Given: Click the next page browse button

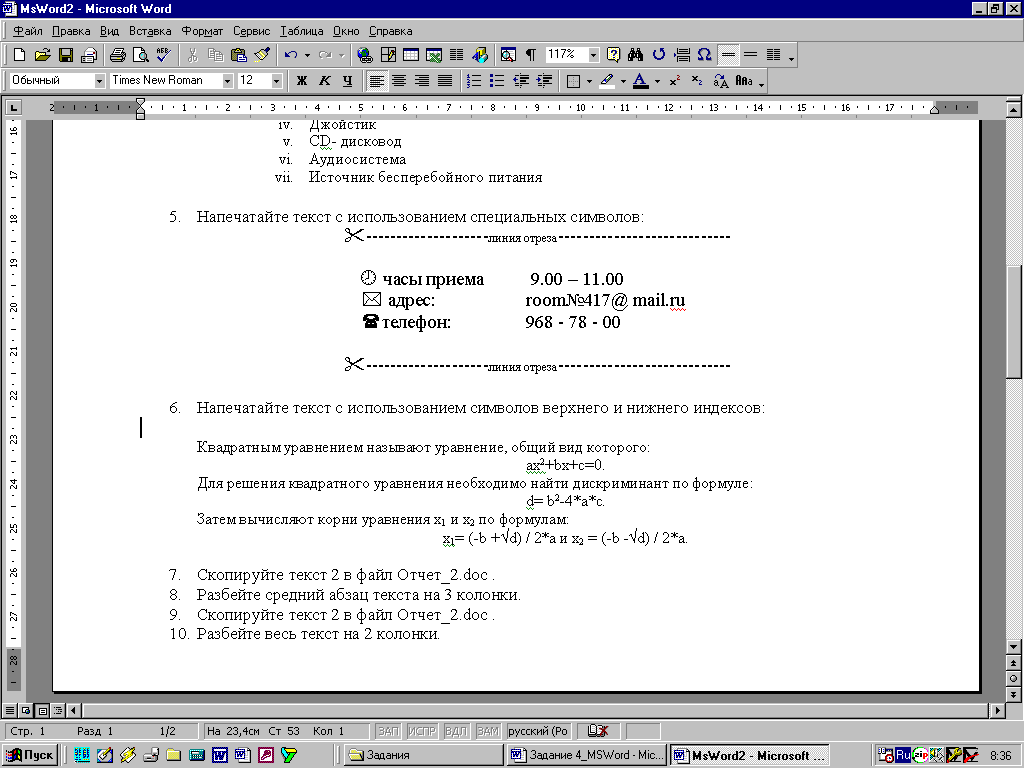Looking at the screenshot, I should point(1014,695).
